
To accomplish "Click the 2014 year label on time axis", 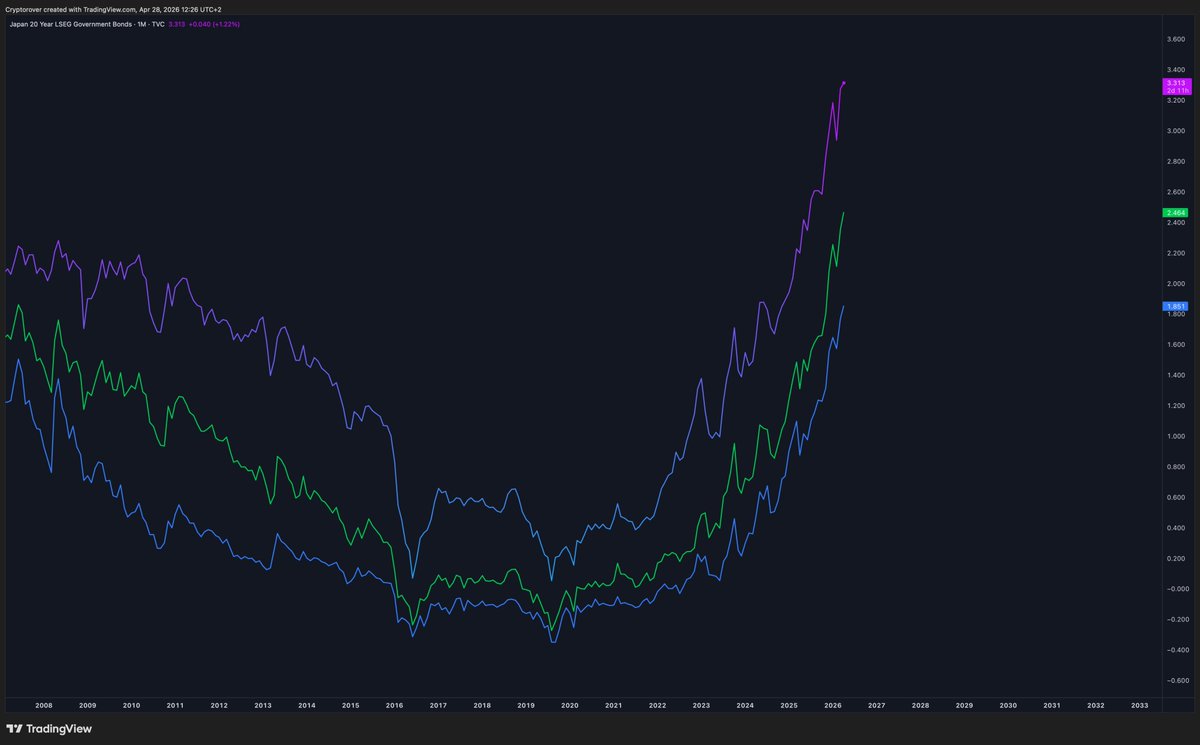I will click(x=307, y=705).
